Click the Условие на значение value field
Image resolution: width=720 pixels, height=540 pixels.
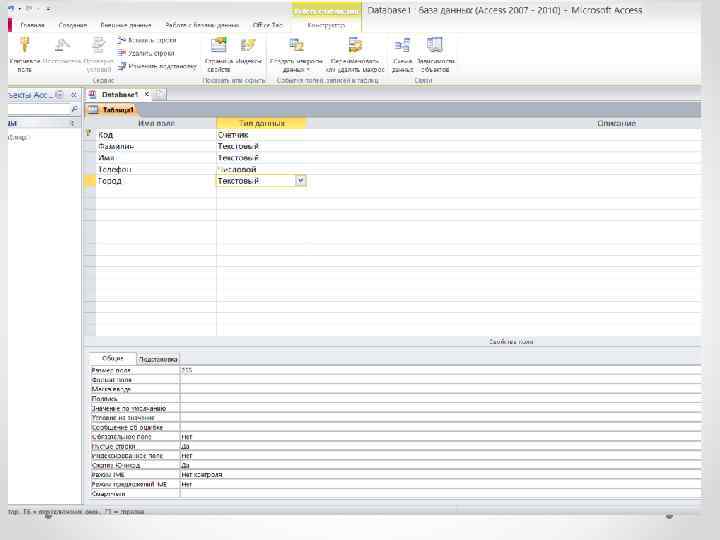(x=440, y=418)
